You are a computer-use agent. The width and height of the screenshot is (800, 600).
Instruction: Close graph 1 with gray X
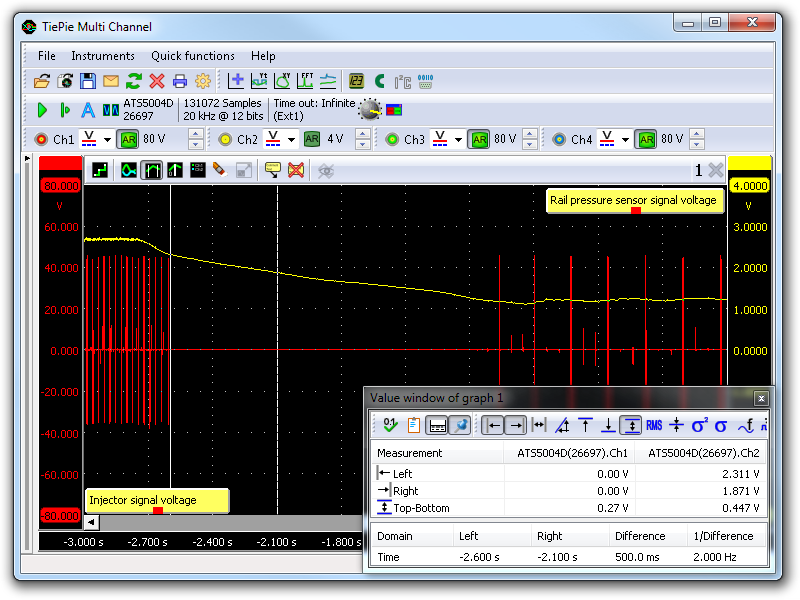click(716, 170)
